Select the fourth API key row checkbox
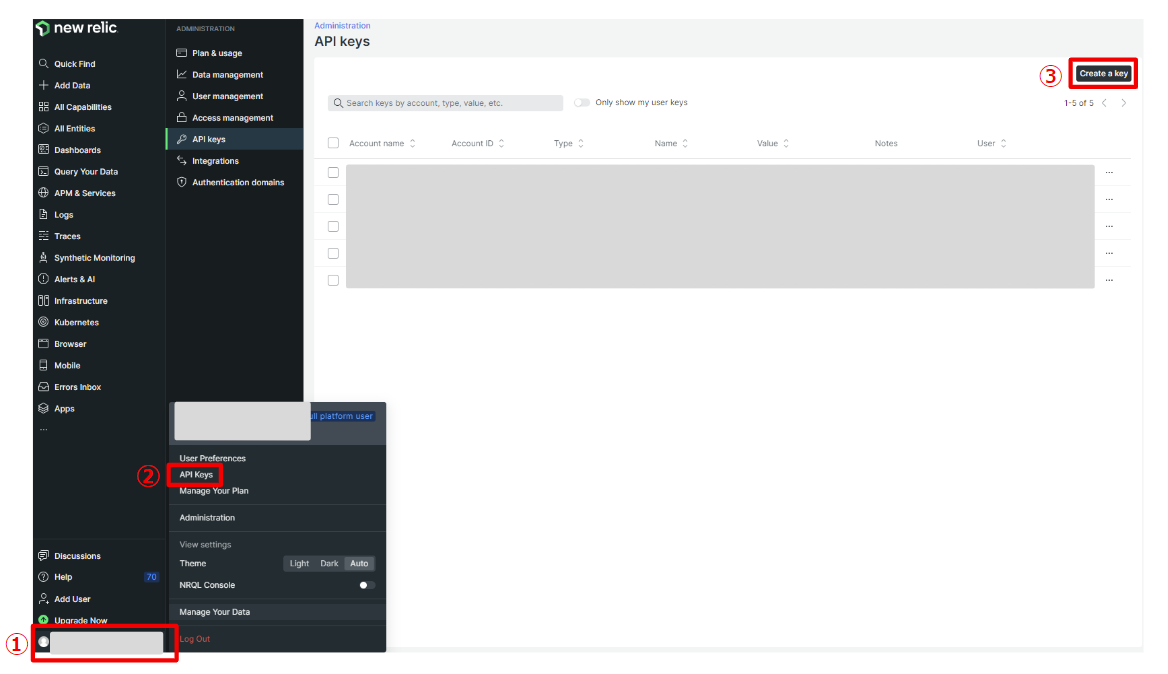The width and height of the screenshot is (1168, 674). click(x=333, y=253)
